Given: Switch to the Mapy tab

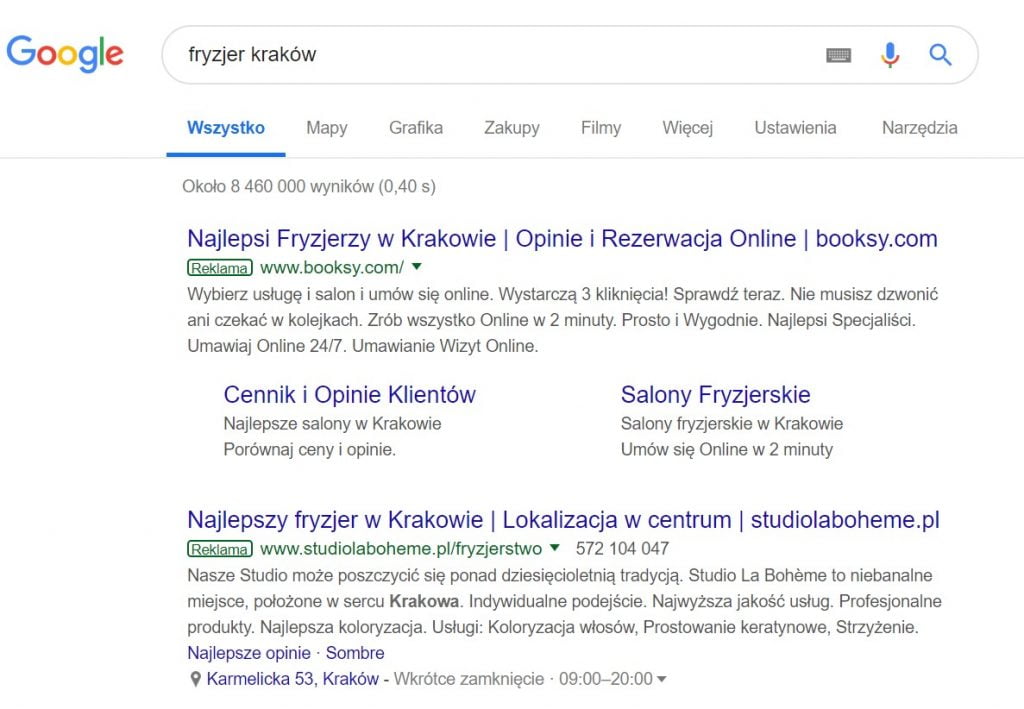Looking at the screenshot, I should 327,128.
